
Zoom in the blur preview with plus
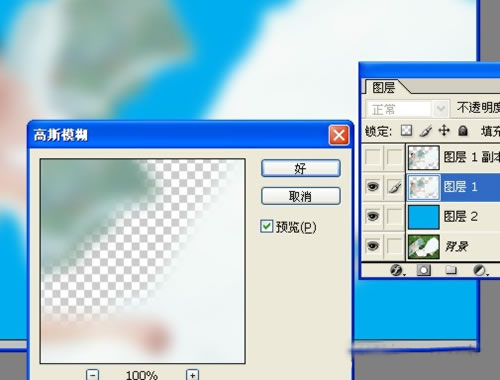(x=192, y=375)
